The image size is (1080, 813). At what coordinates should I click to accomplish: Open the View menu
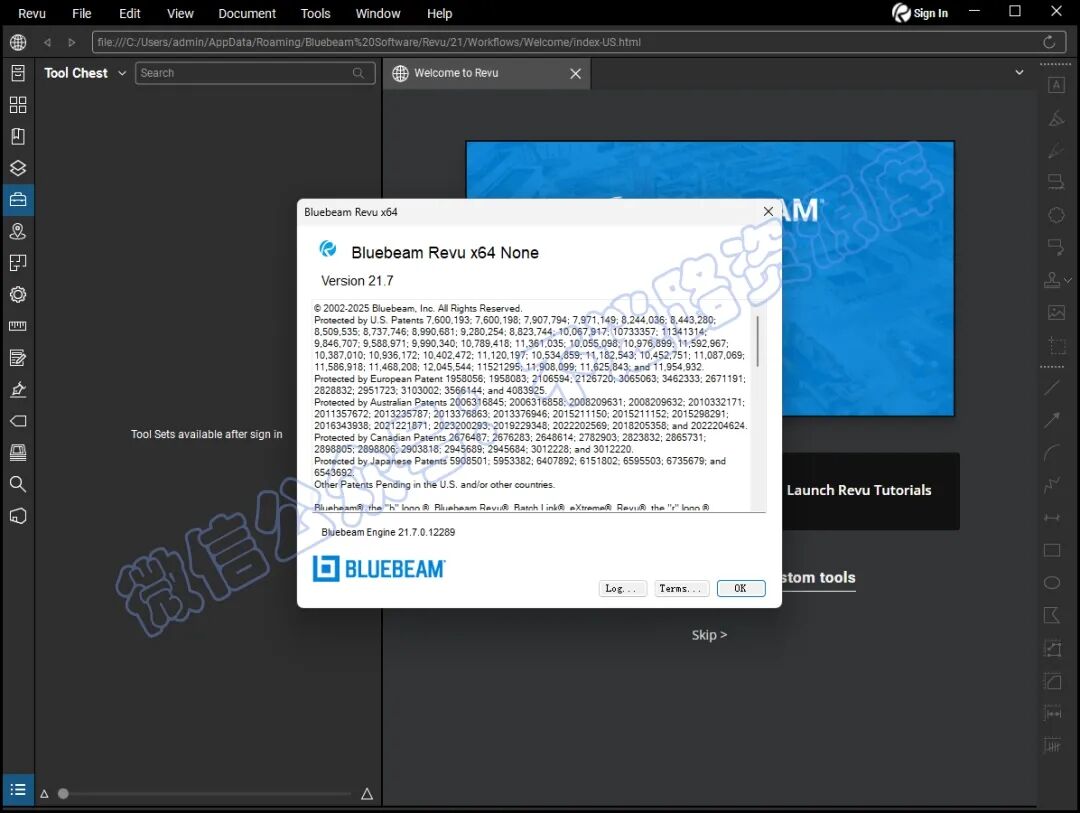click(x=180, y=13)
